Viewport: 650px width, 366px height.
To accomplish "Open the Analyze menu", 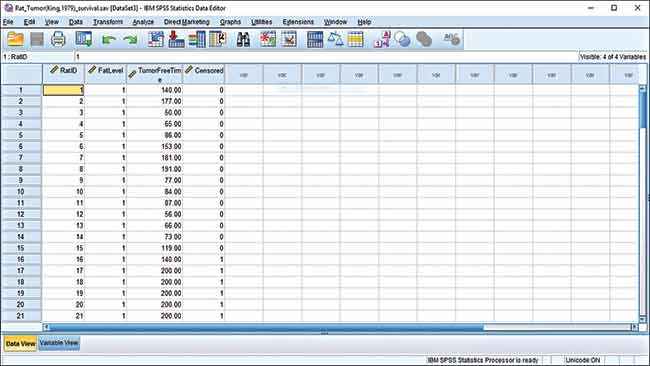I will pos(143,22).
